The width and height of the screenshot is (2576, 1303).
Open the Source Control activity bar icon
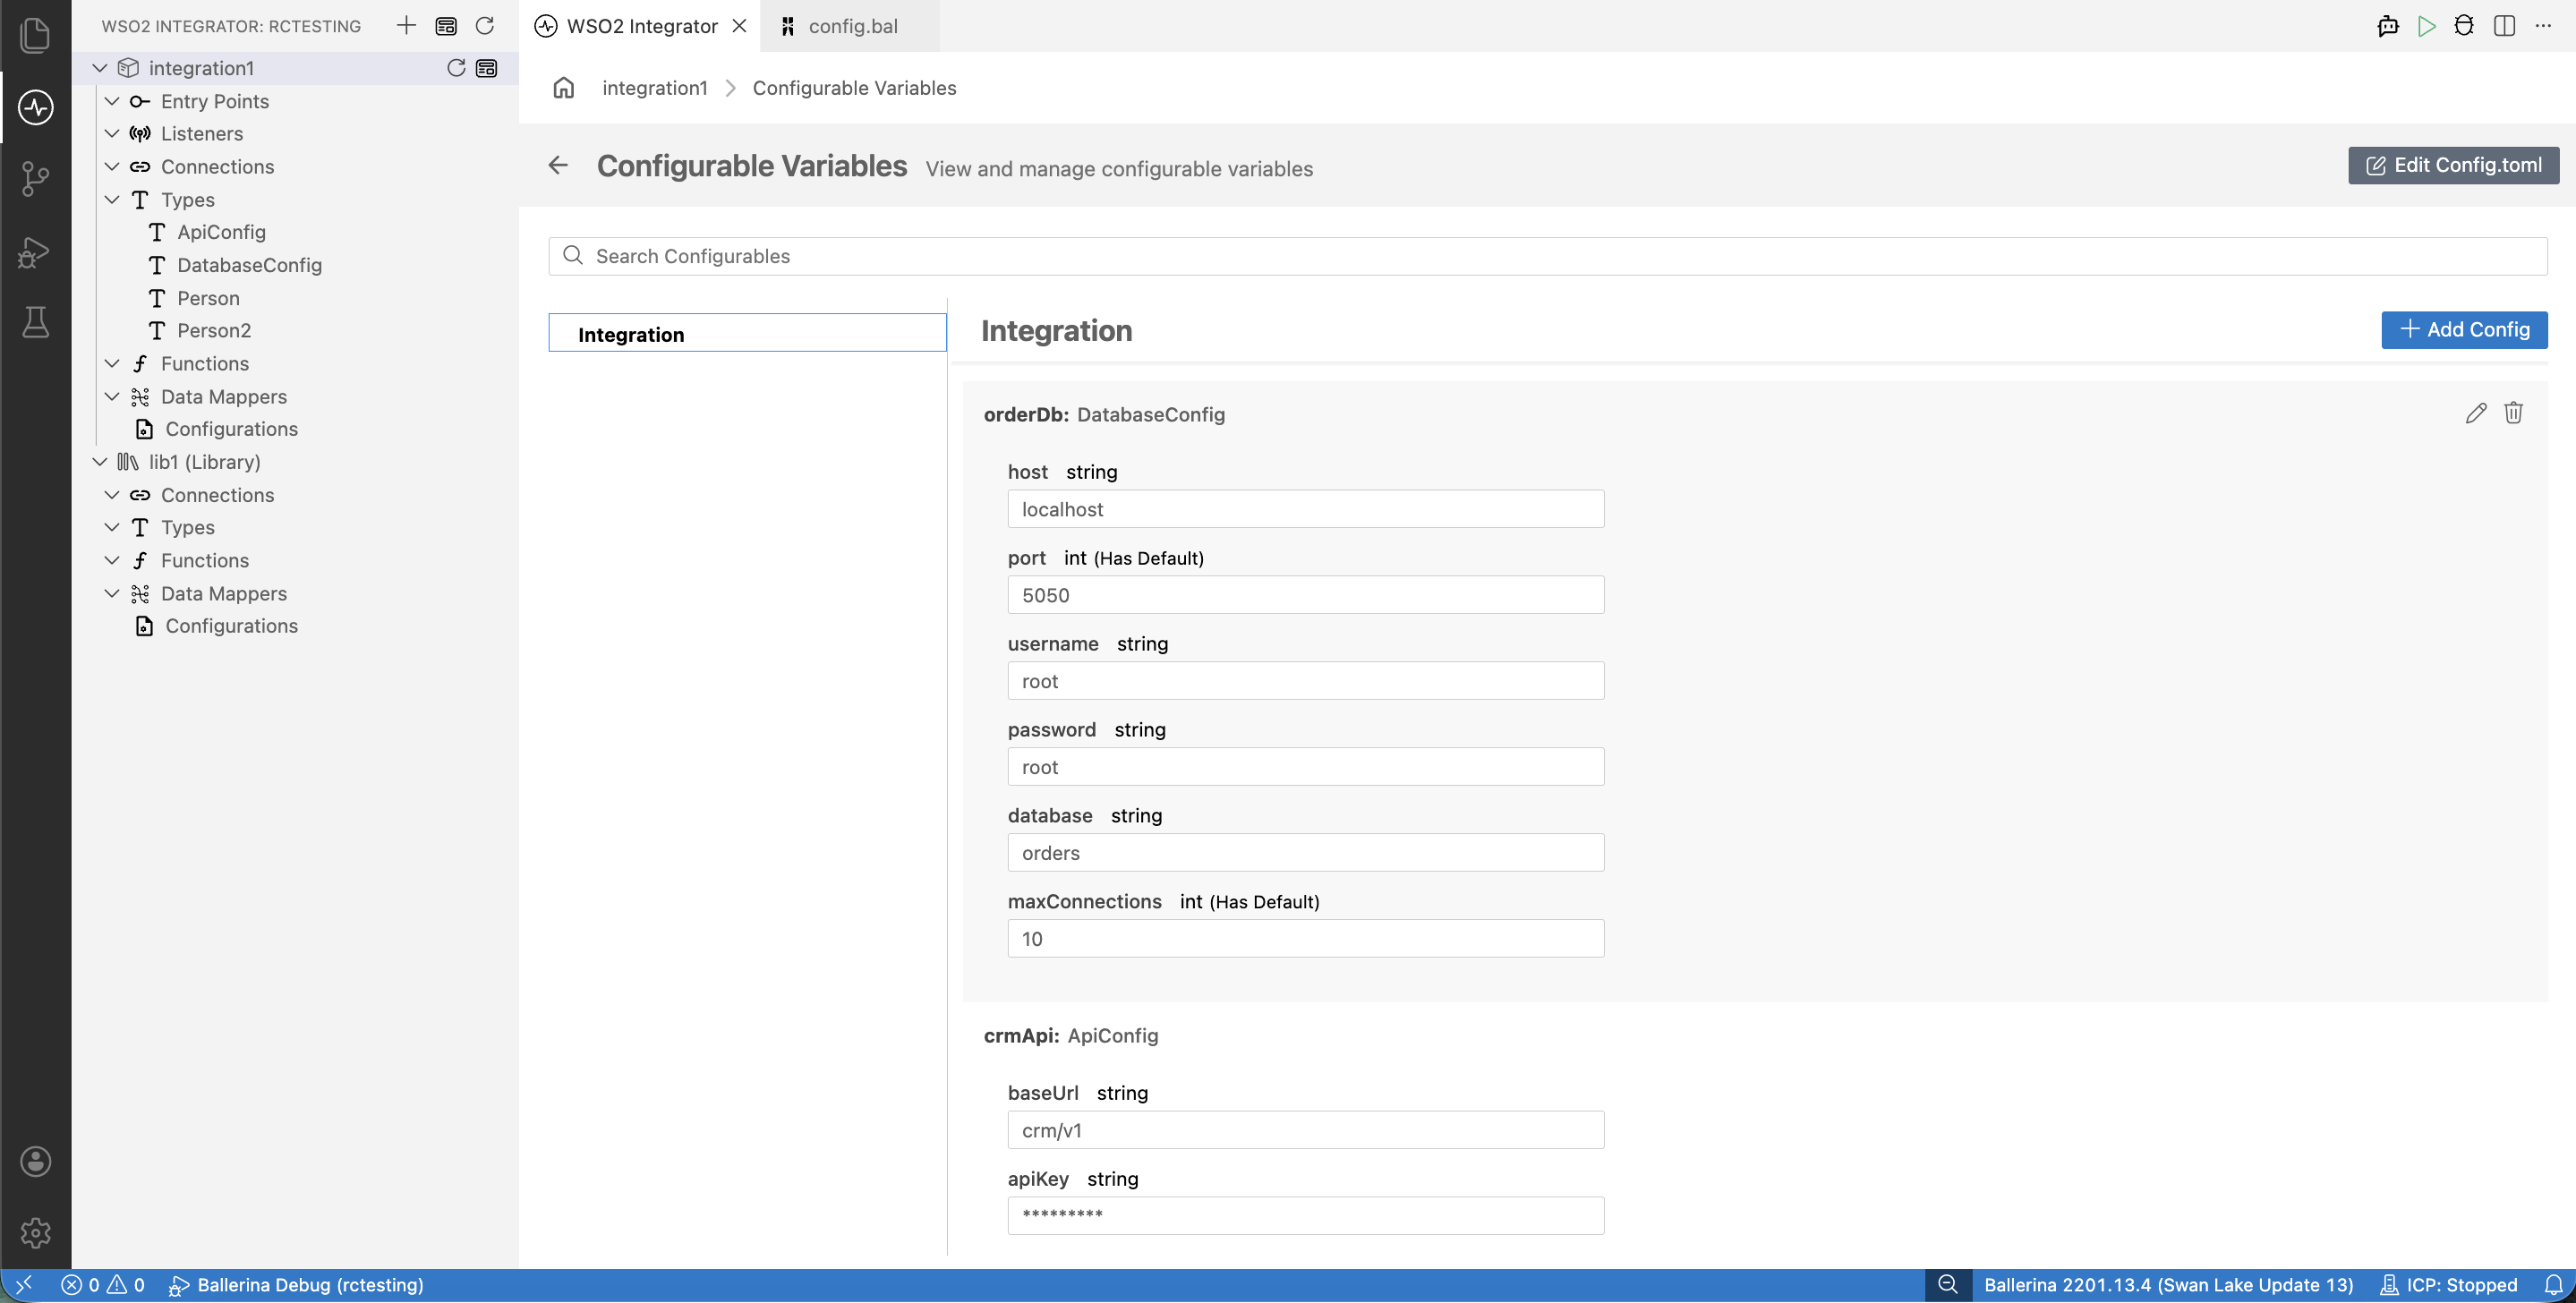pos(35,179)
